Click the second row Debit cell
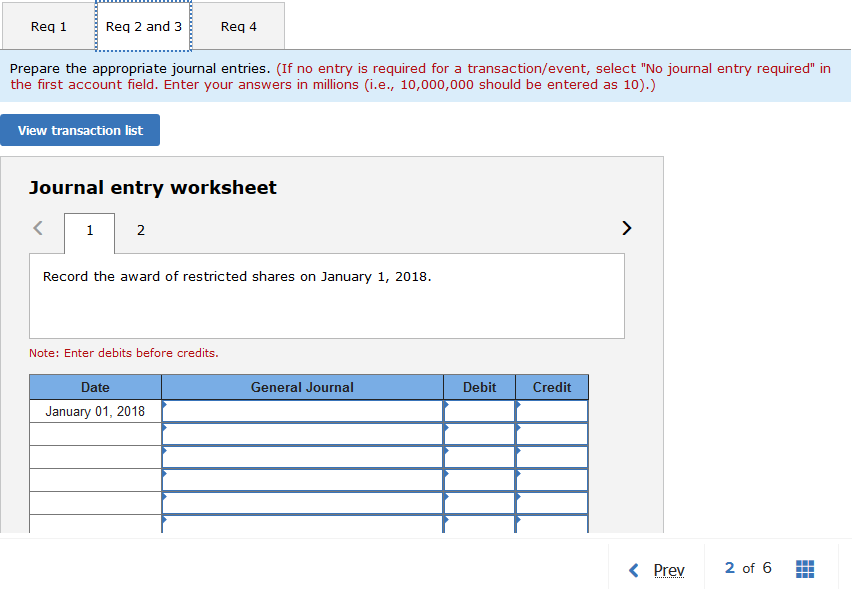Screen dimensions: 852x594 click(x=479, y=434)
